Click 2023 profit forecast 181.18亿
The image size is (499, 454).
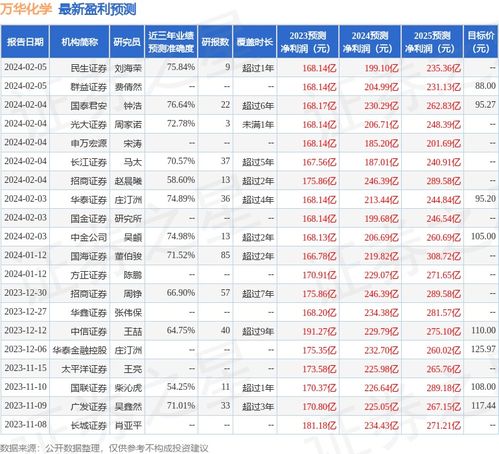[319, 426]
